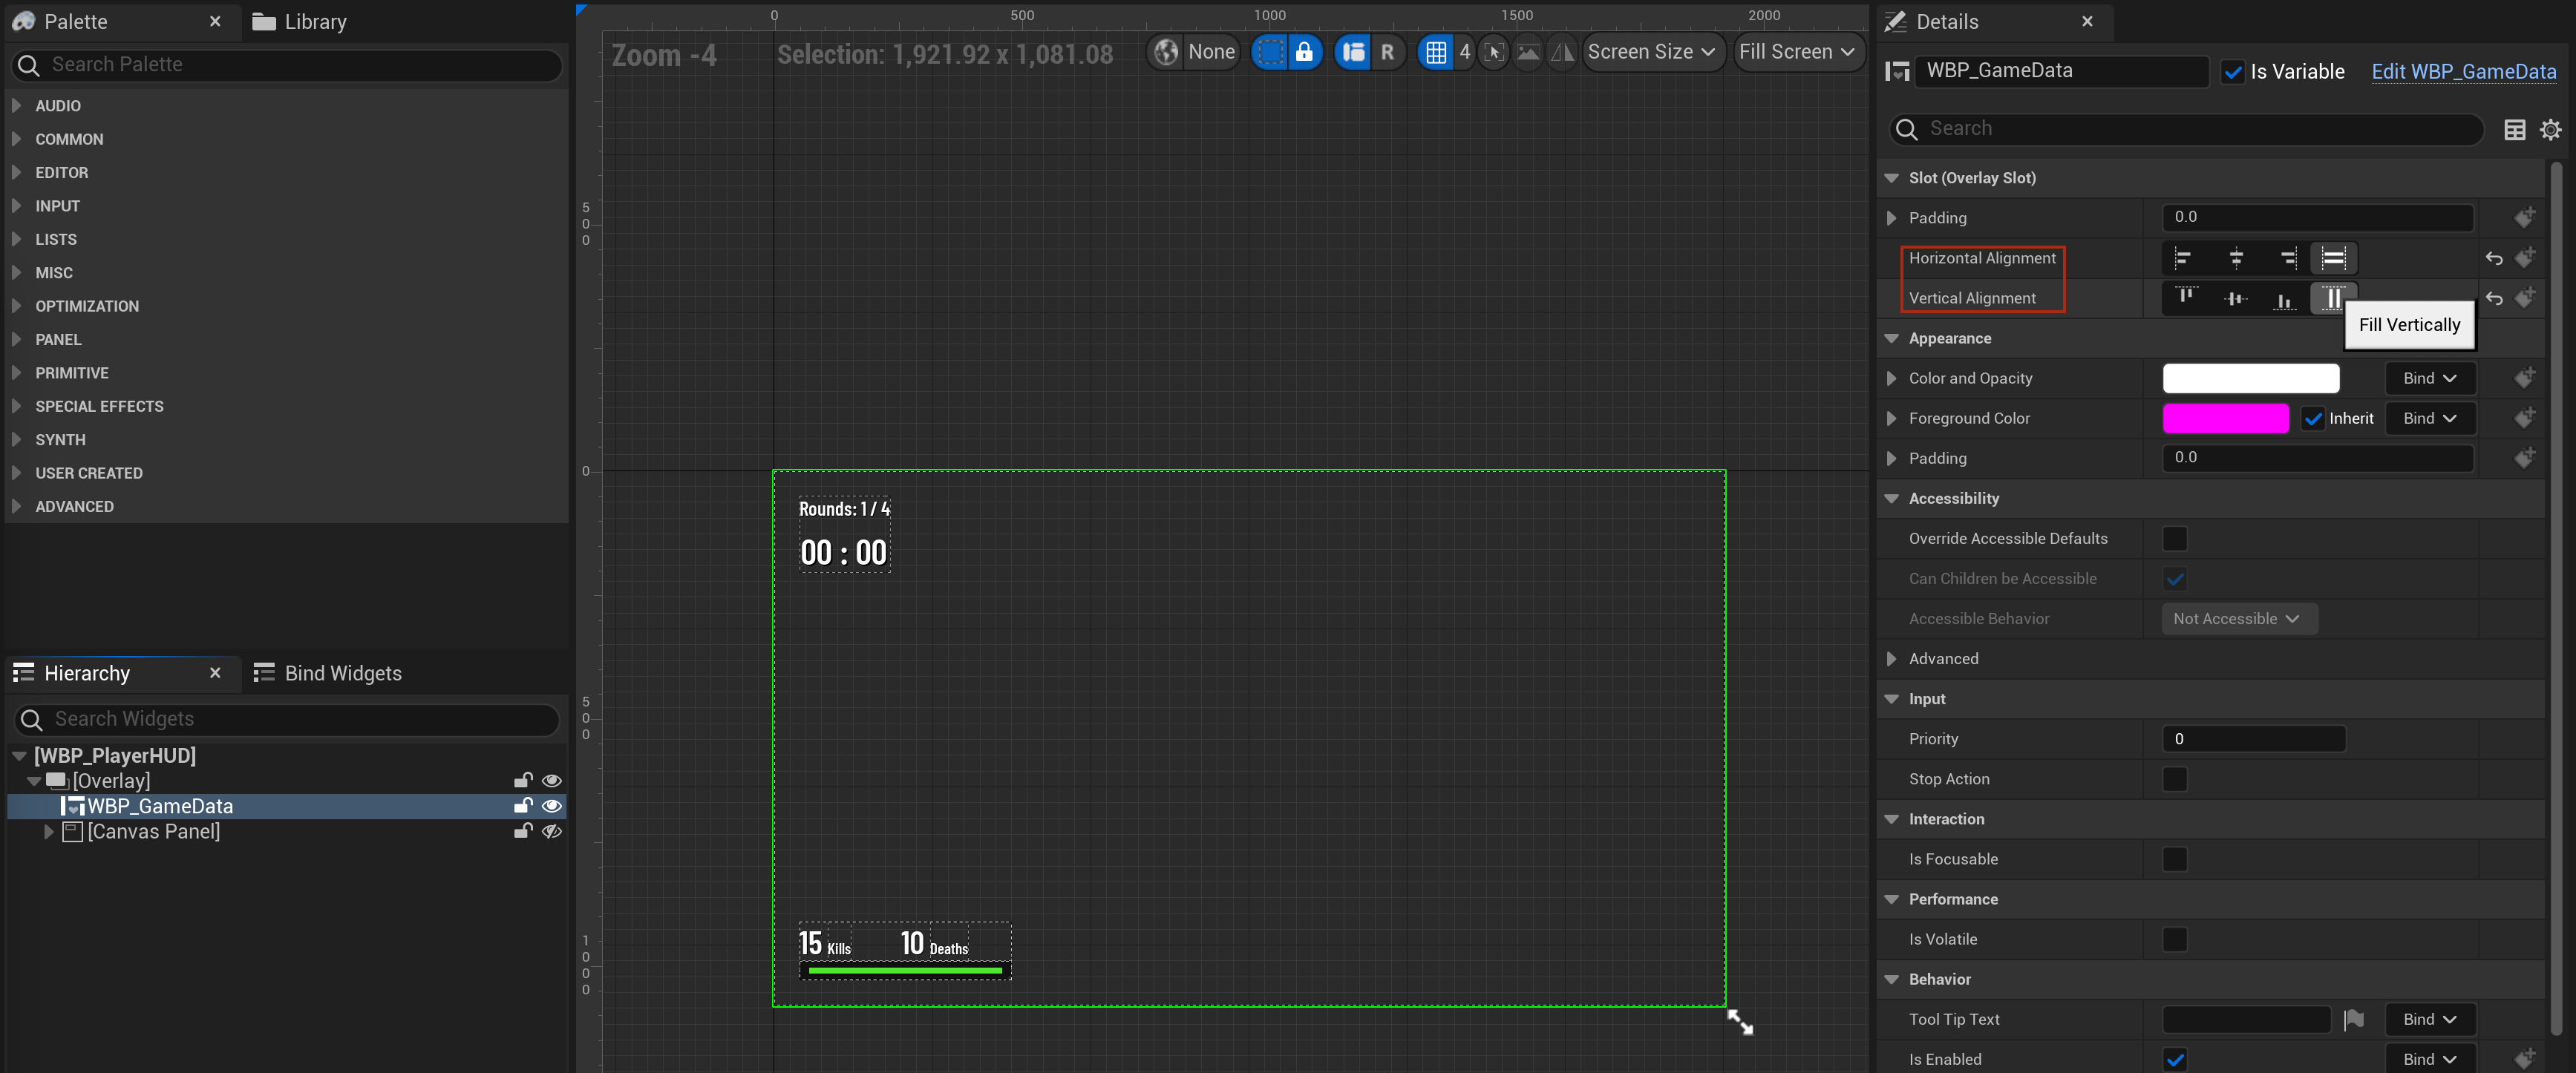Click the flip mirror preview icon
Image resolution: width=2576 pixels, height=1073 pixels.
1562,52
